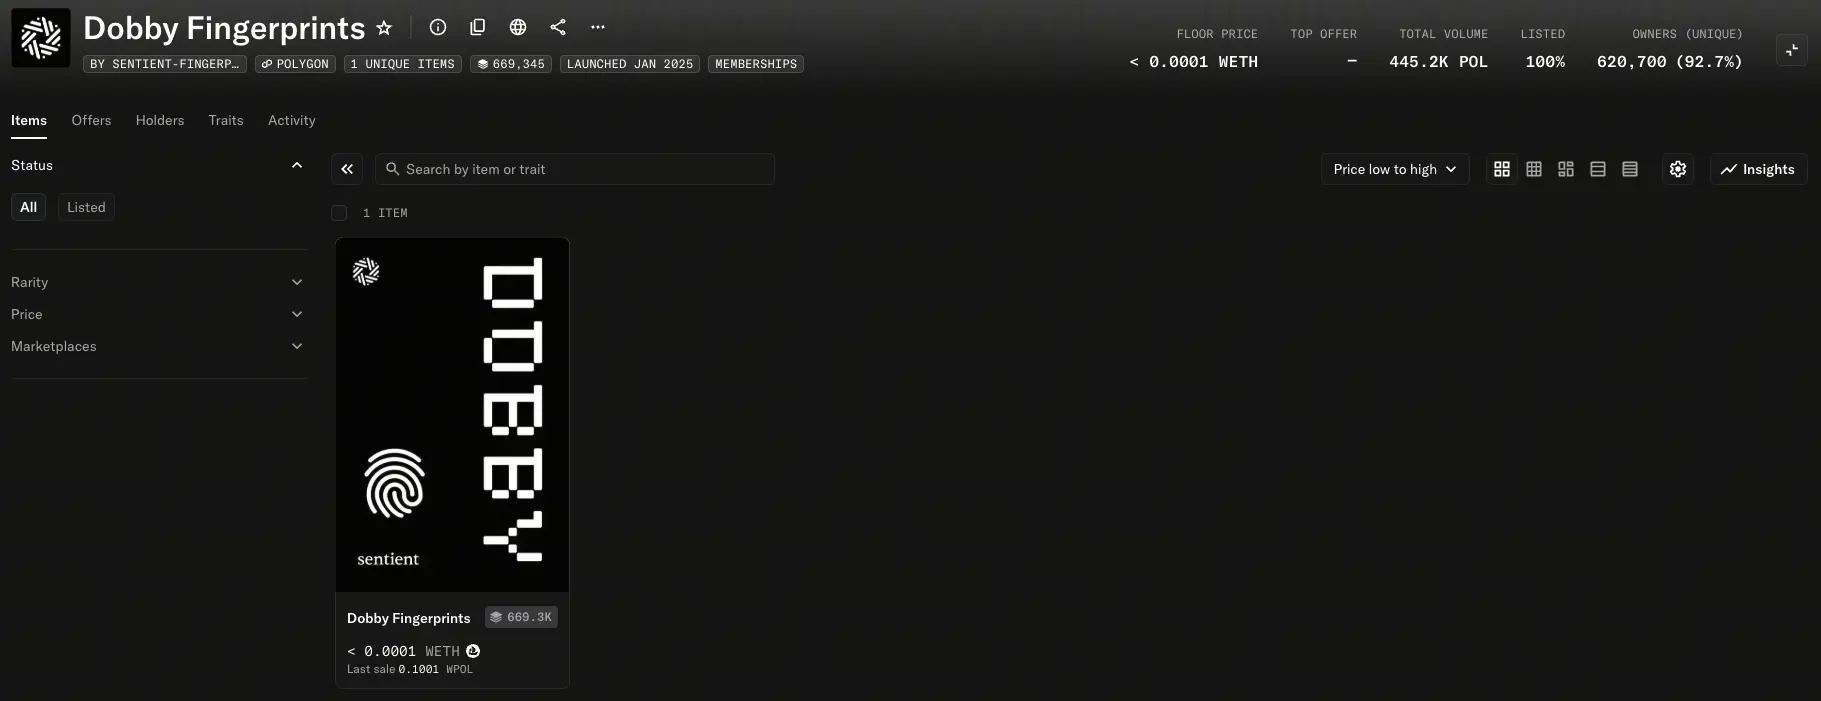Switch to compact table view

[x=1630, y=169]
